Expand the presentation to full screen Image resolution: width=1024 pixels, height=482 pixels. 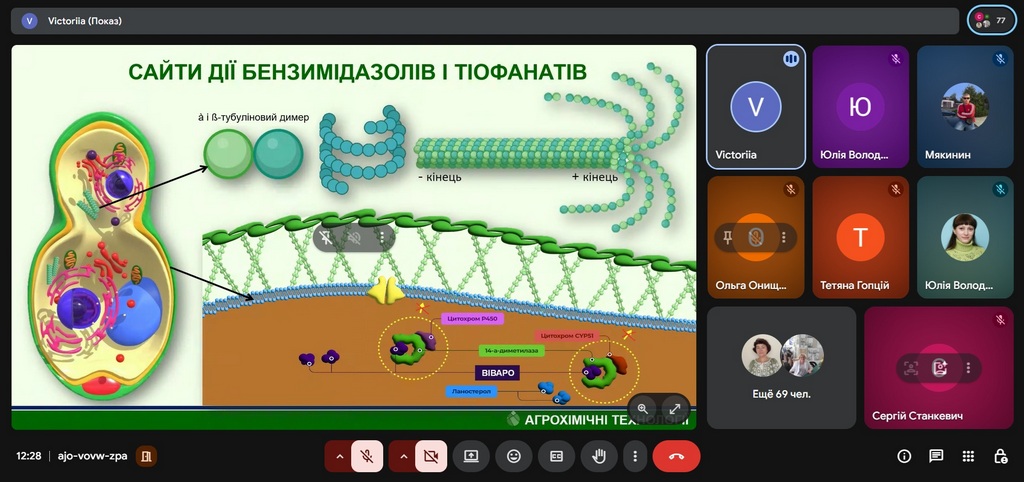(x=675, y=408)
